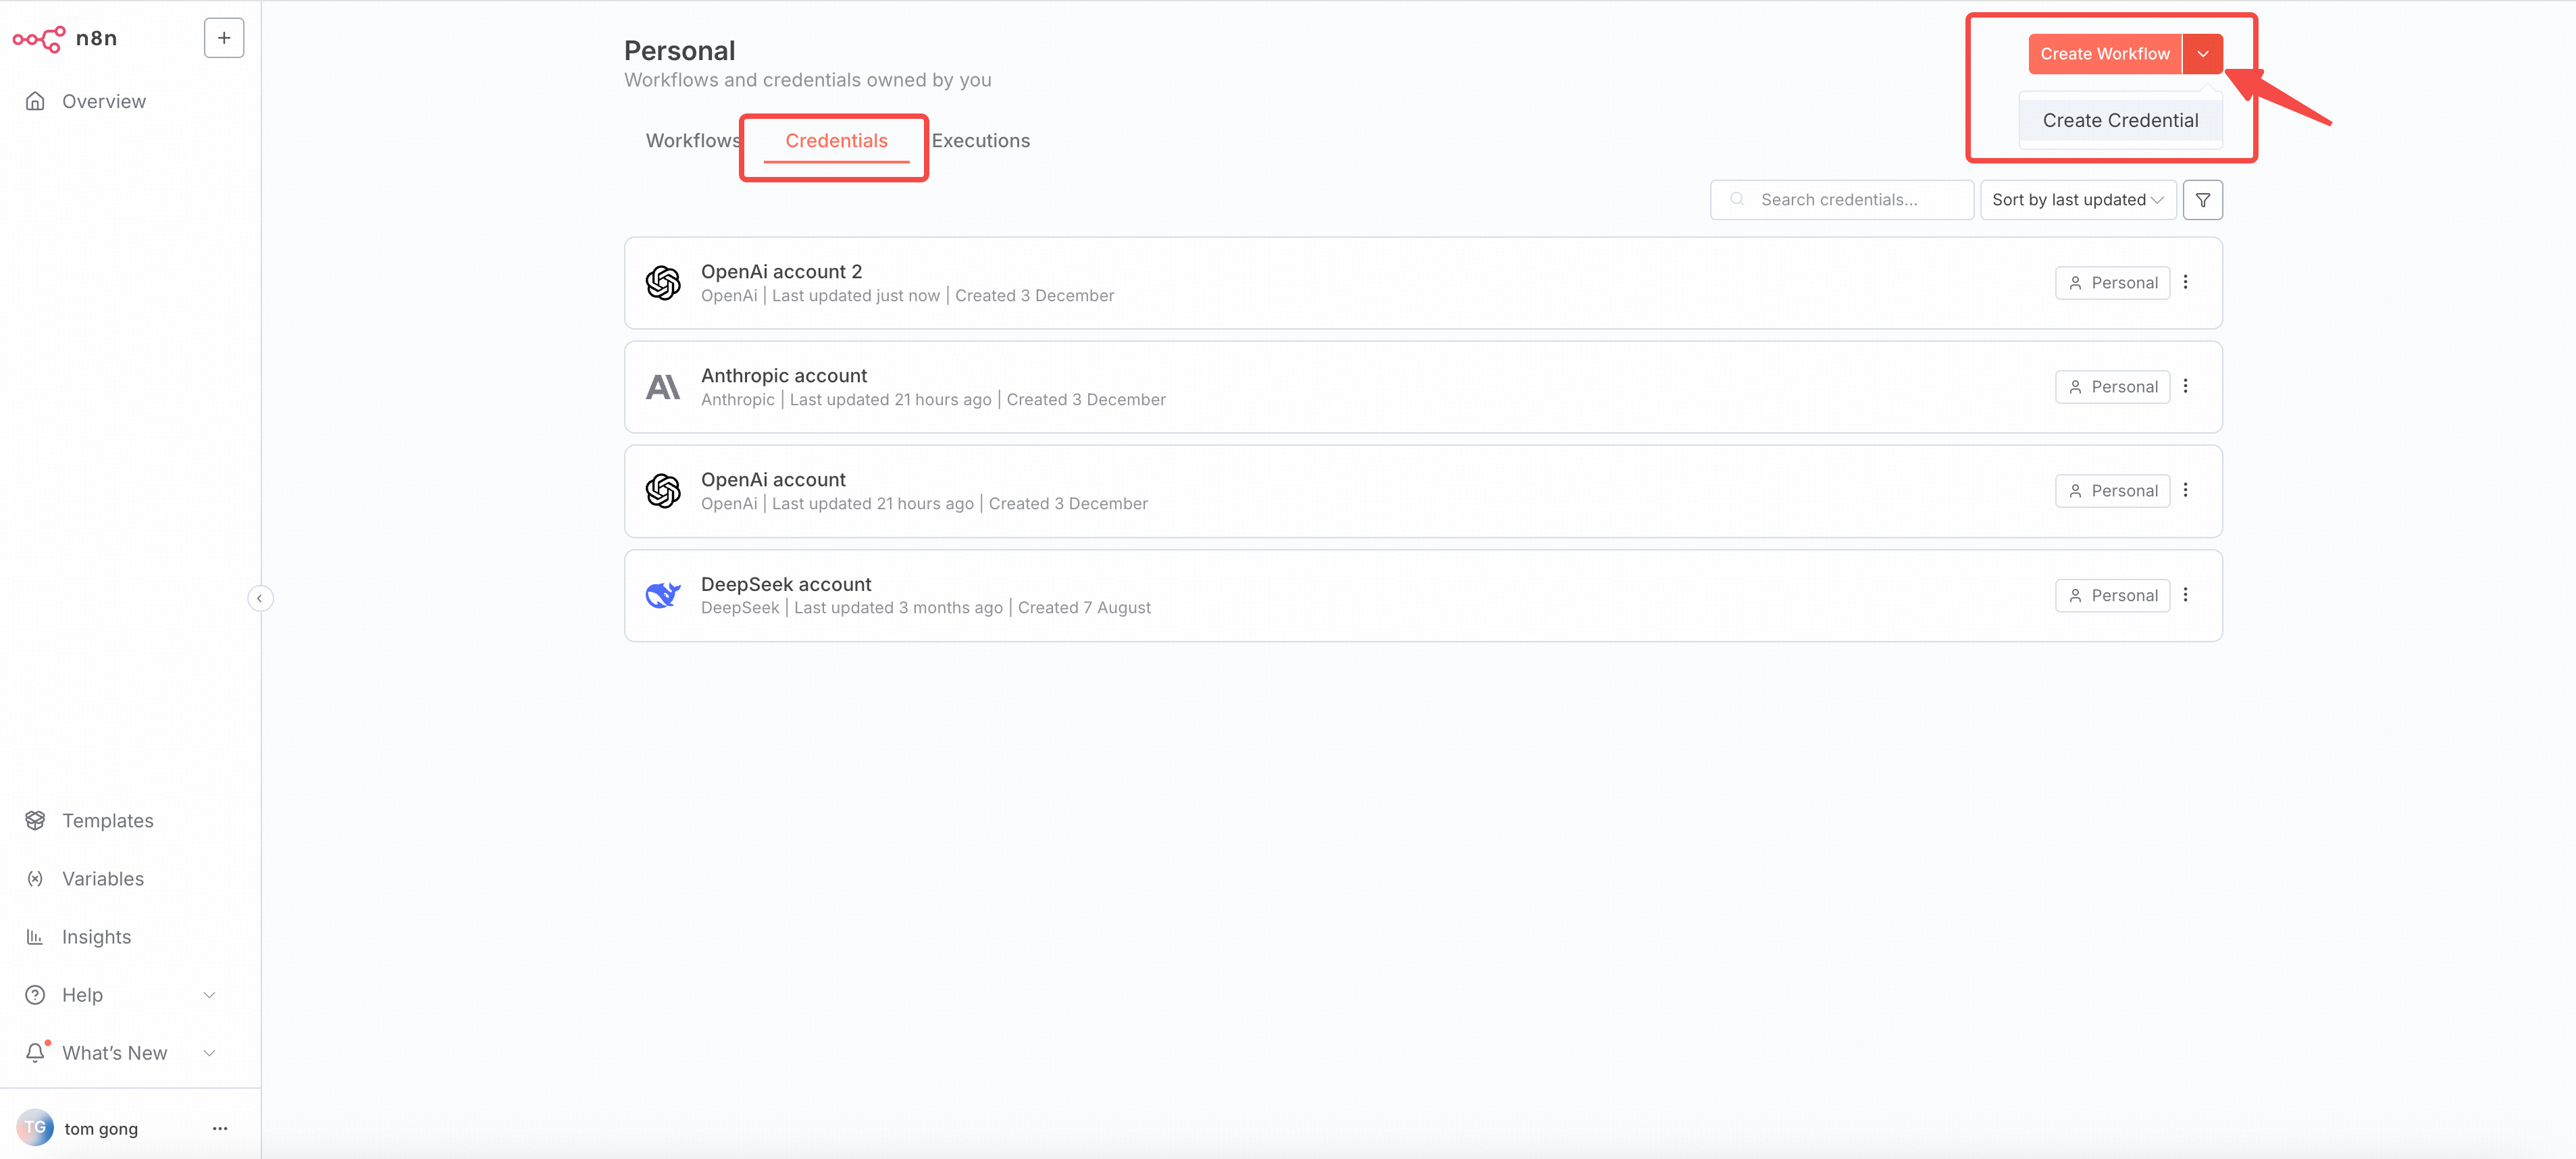Open three-dot menu for OpenAi account 2
Image resolution: width=2576 pixels, height=1159 pixels.
2185,282
